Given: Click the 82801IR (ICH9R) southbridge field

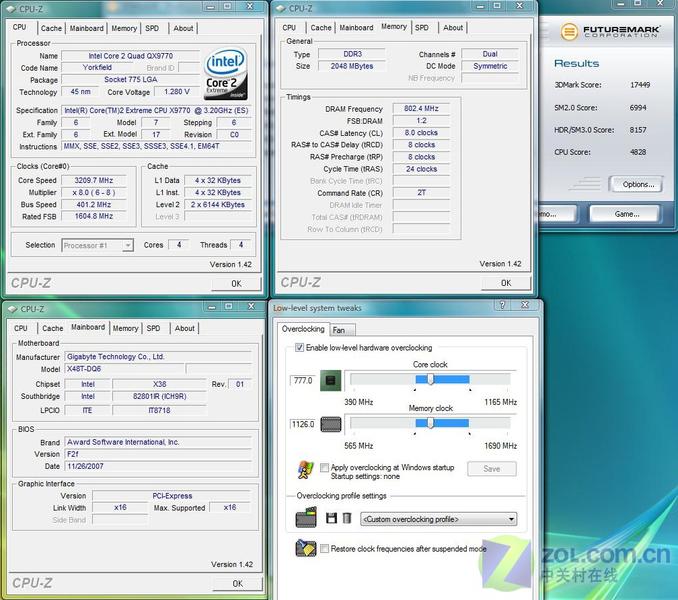Looking at the screenshot, I should 160,396.
